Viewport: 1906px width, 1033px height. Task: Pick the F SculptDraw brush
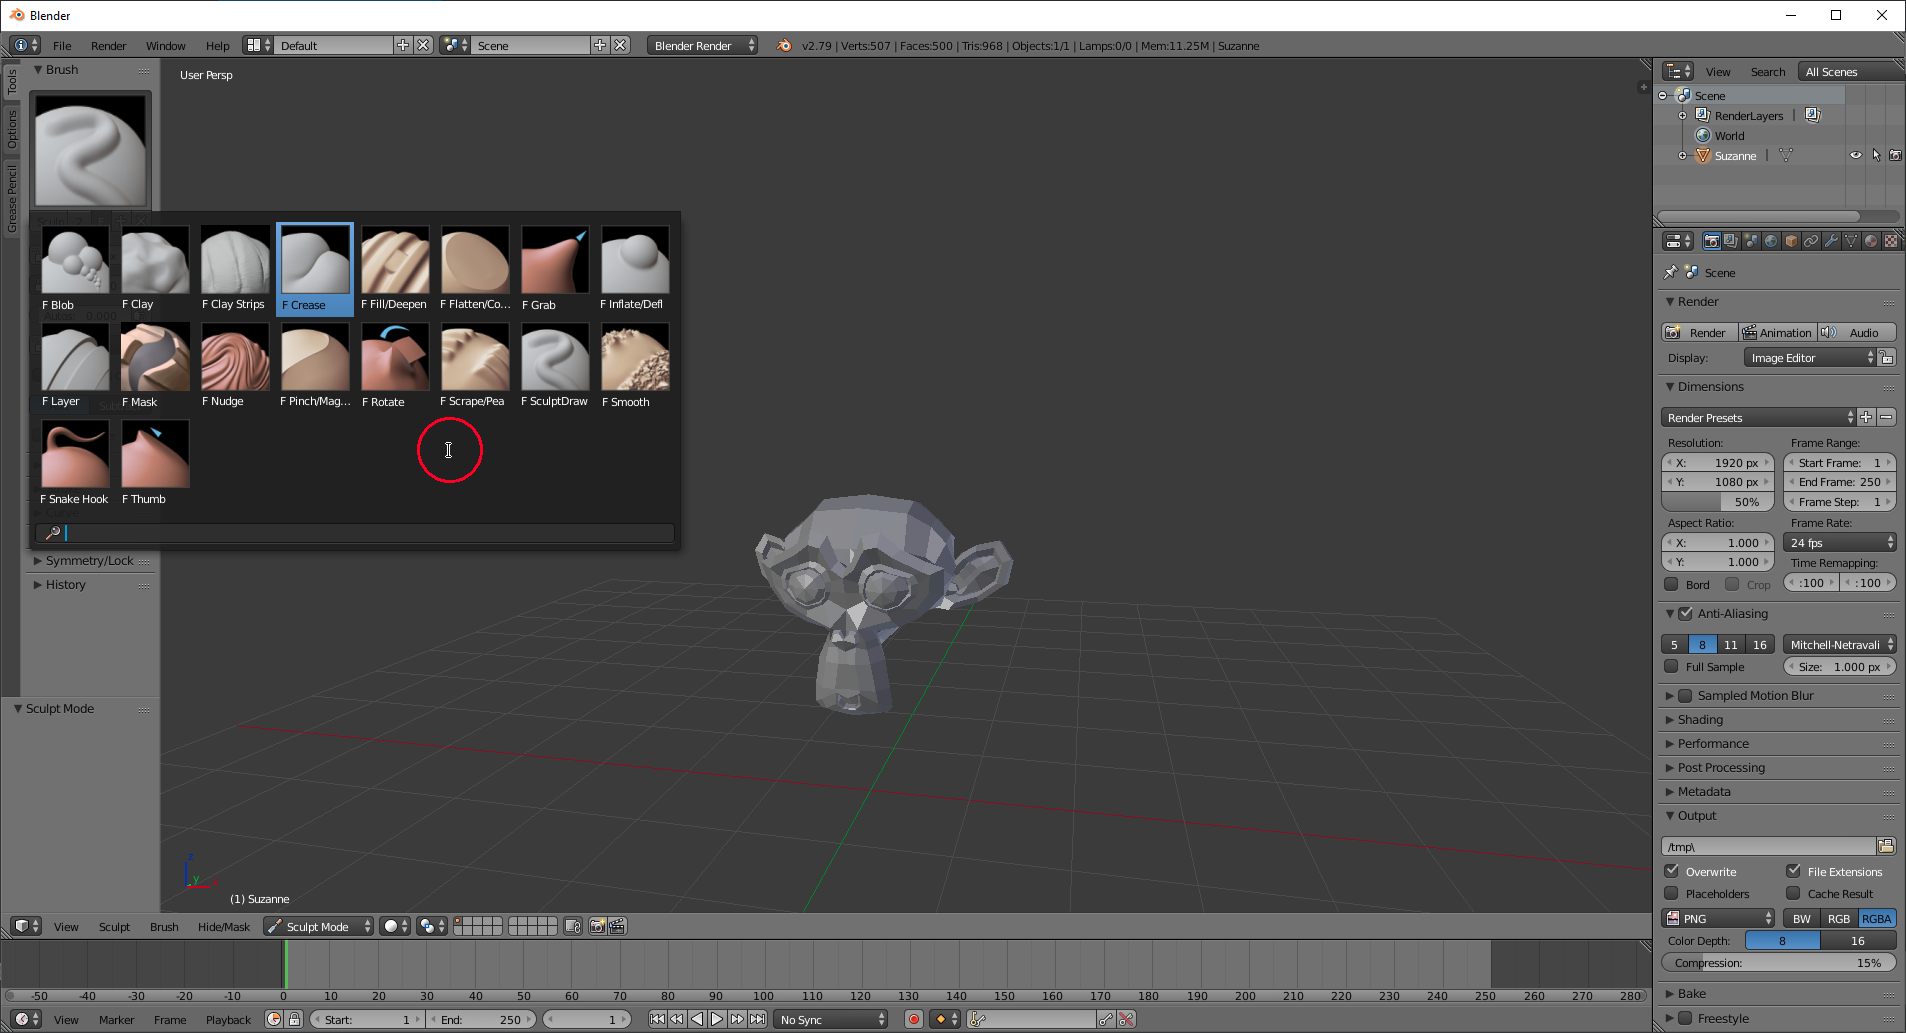click(x=555, y=366)
